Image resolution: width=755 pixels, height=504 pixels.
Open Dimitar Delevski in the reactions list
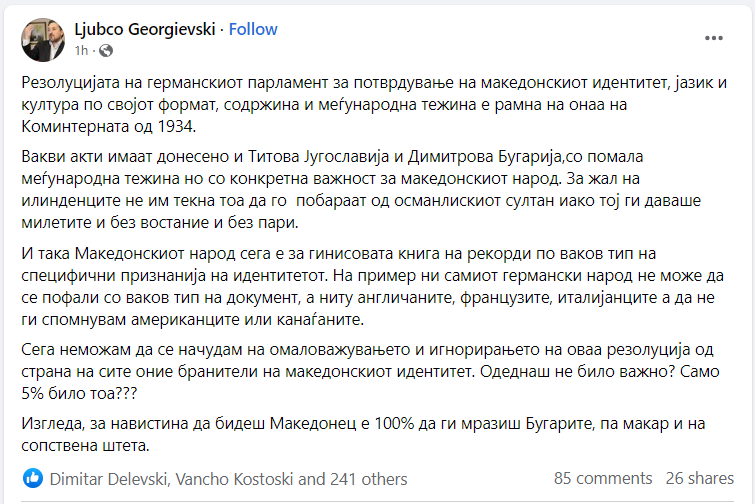point(108,479)
